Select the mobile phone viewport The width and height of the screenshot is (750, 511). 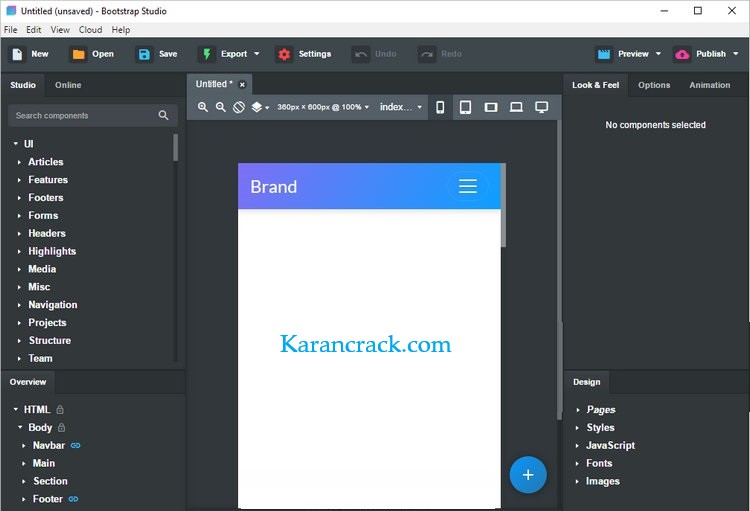tap(440, 107)
